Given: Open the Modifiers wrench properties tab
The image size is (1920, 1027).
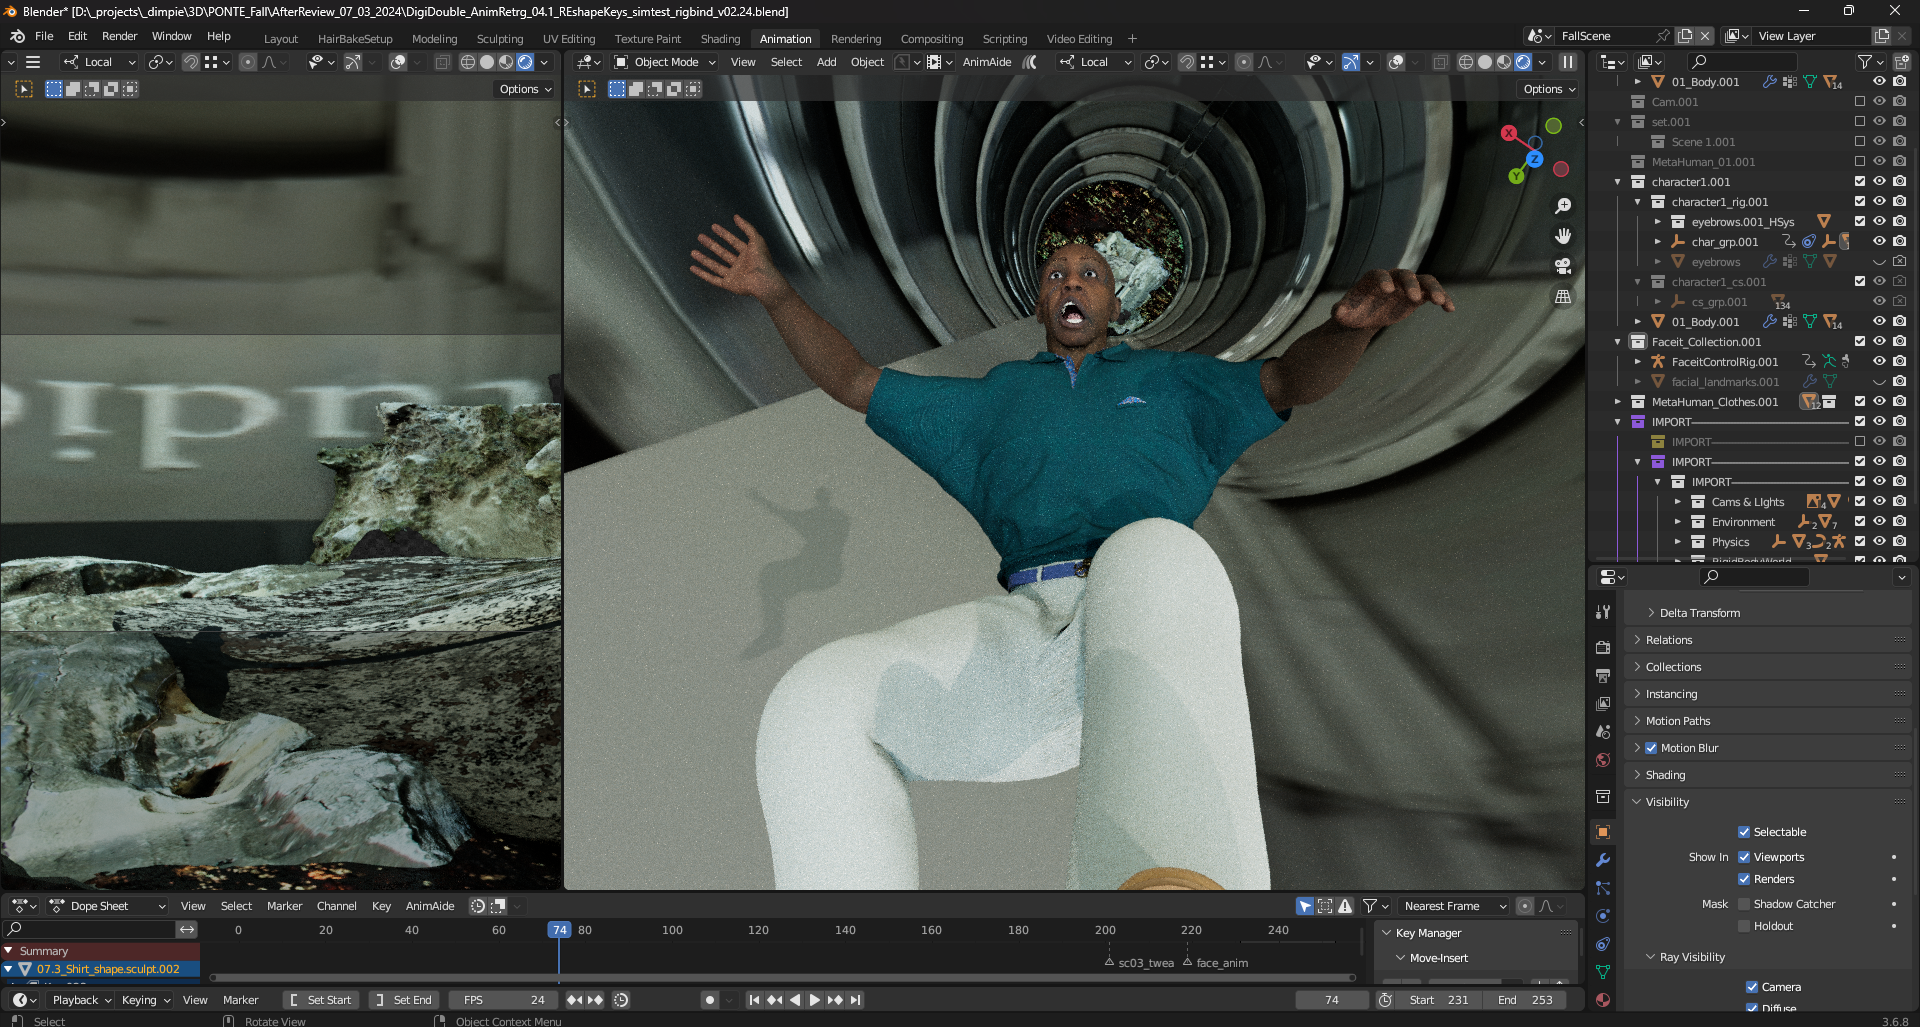Looking at the screenshot, I should [1603, 860].
